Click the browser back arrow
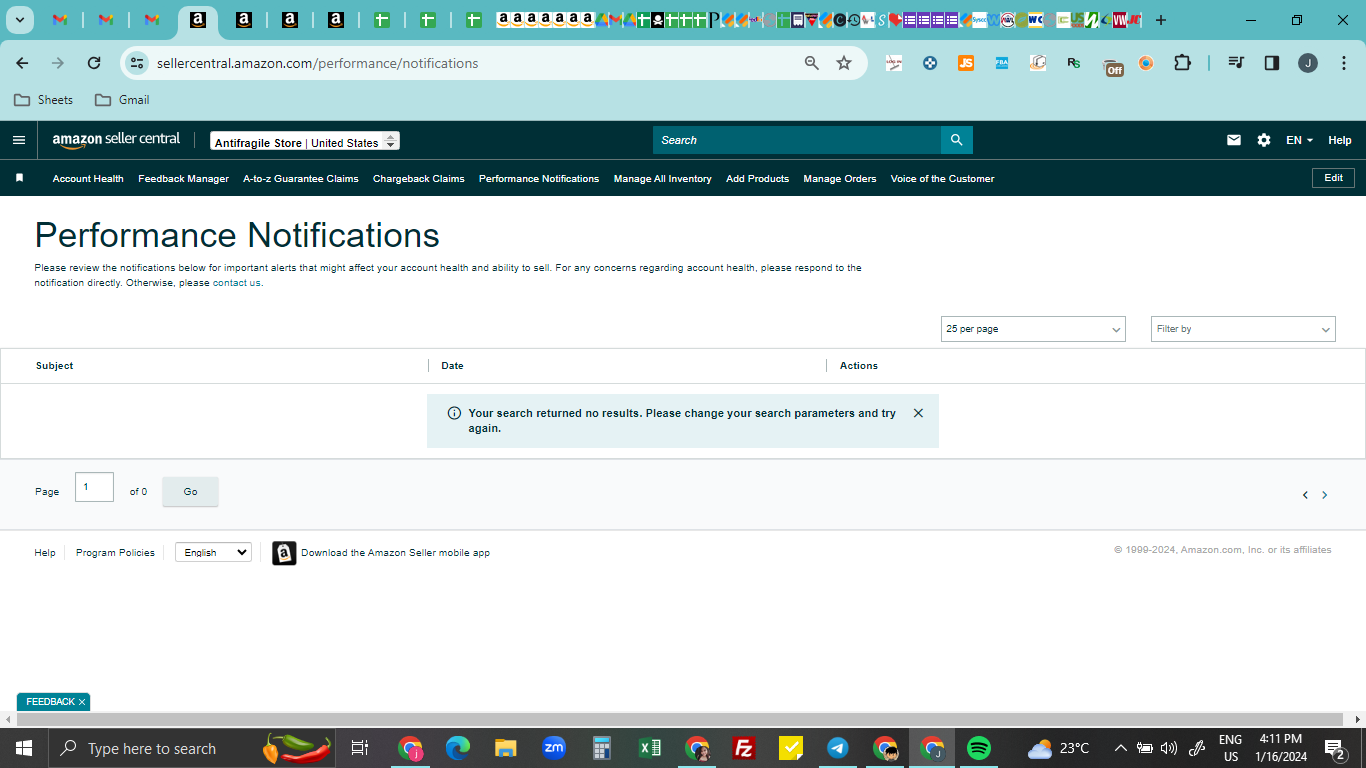The width and height of the screenshot is (1366, 768). pyautogui.click(x=22, y=63)
